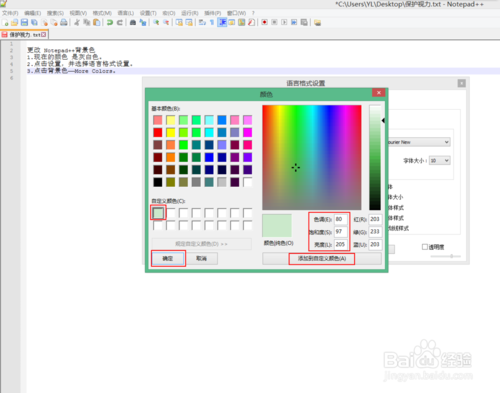Confirm color with the 确定 button
This screenshot has width=500, height=393.
tap(168, 258)
